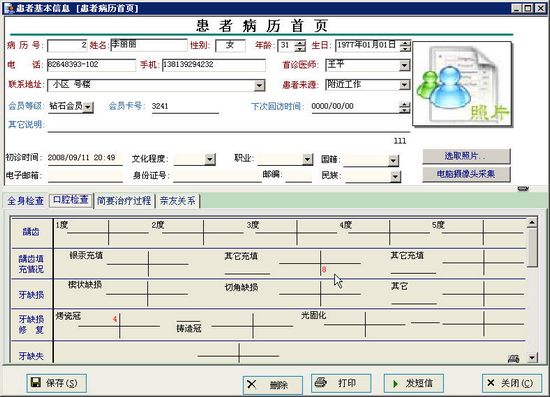Screen dimensions: 550x397
Task: Click the 选取照片 button
Action: coord(466,156)
